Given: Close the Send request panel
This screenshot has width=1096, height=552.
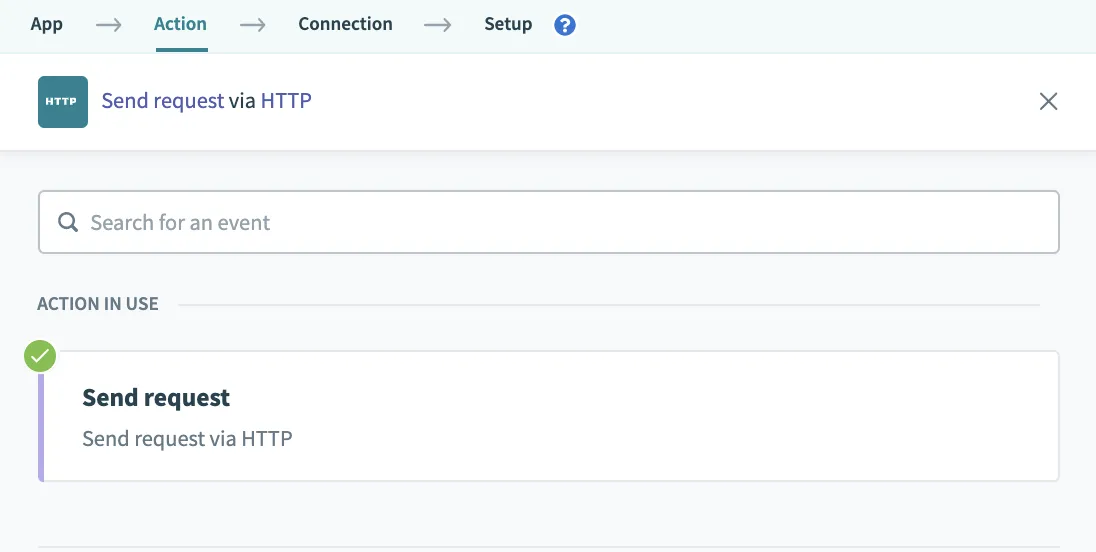Looking at the screenshot, I should (1048, 101).
